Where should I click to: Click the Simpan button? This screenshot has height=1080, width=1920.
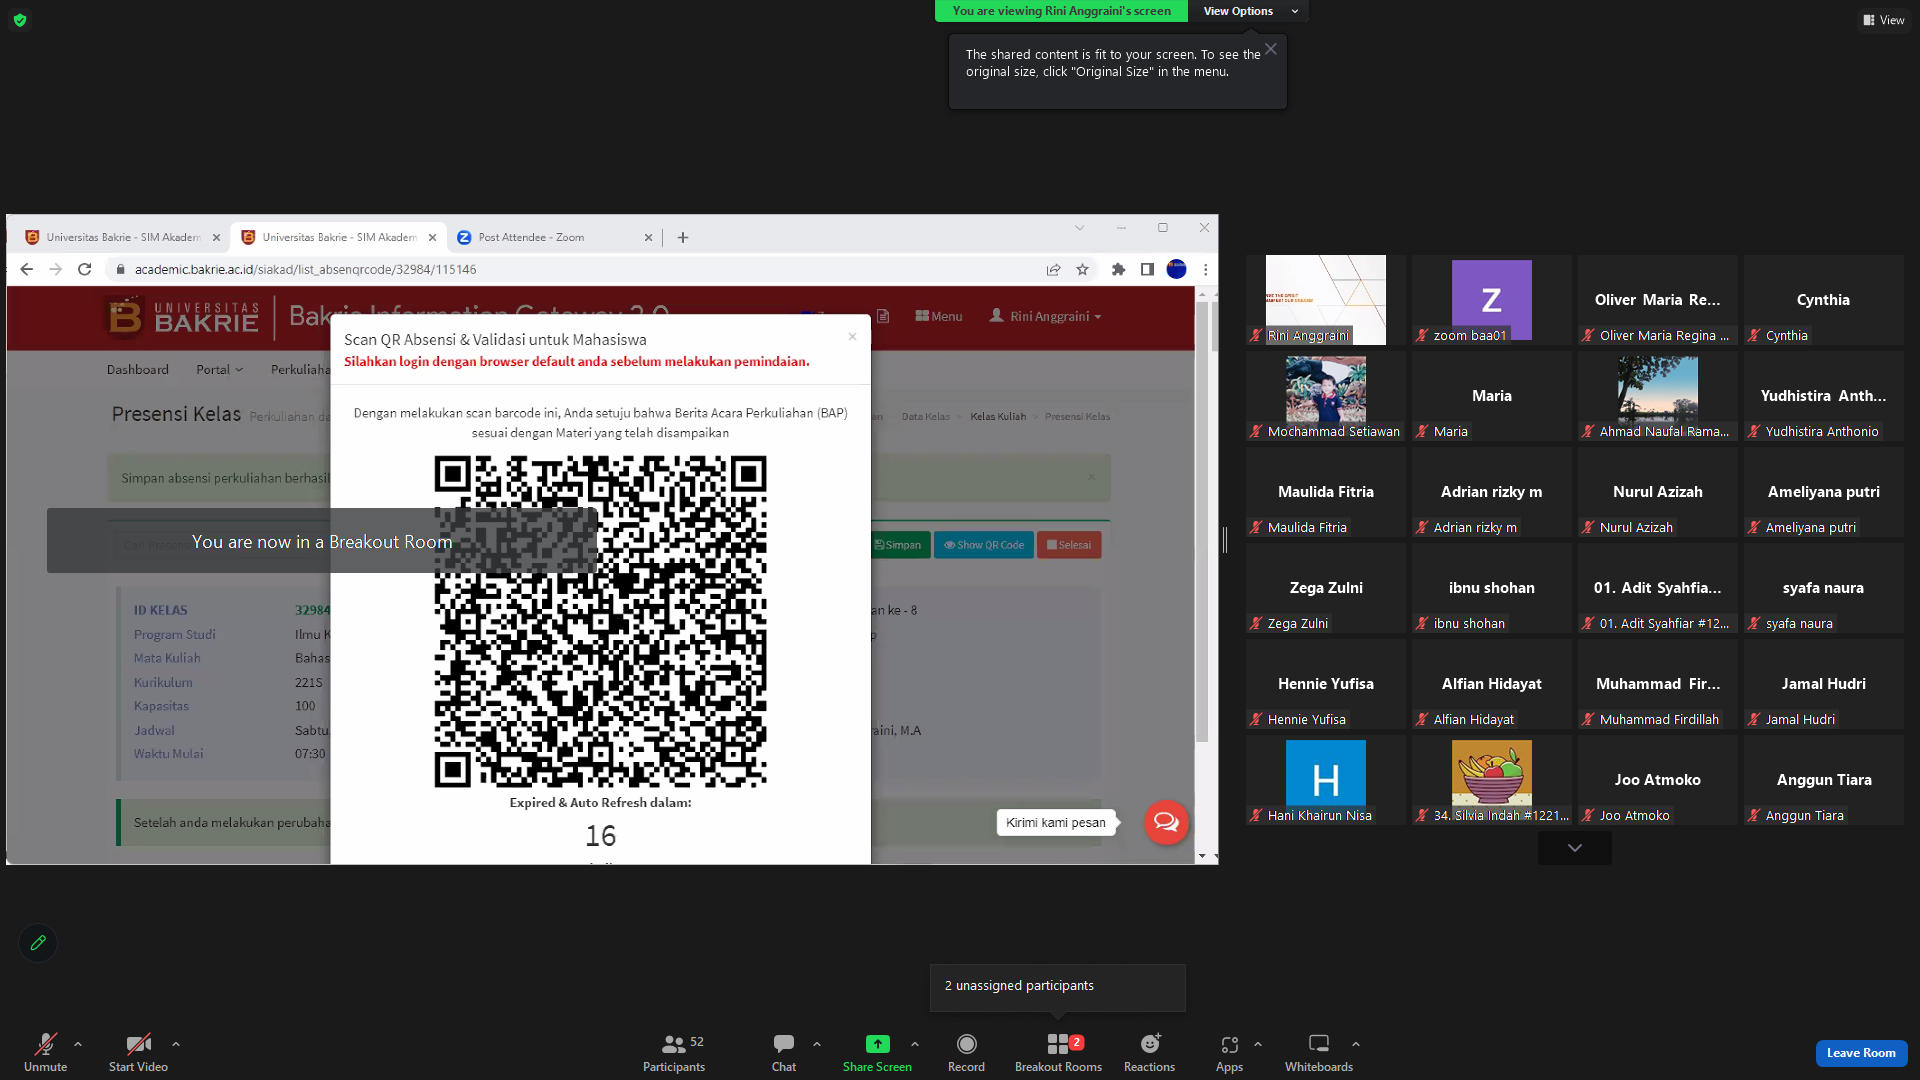(898, 545)
